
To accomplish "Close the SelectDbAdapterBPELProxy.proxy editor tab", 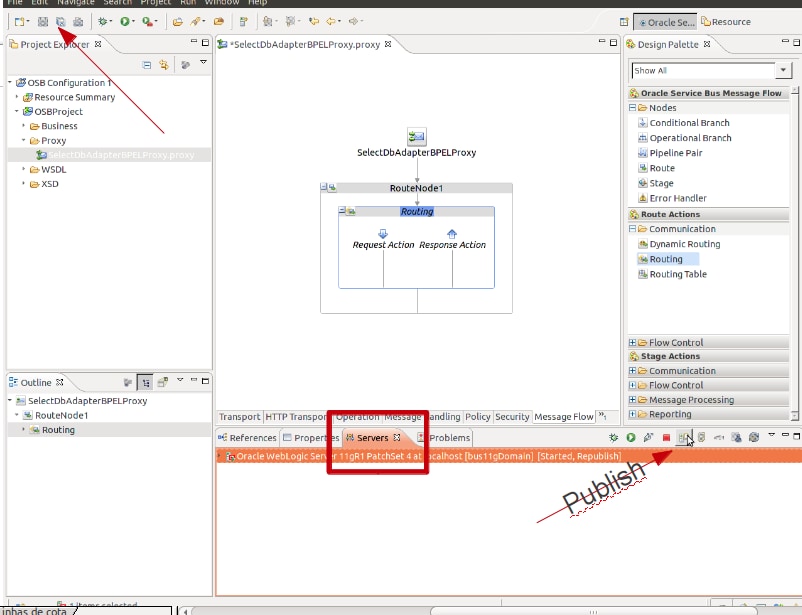I will tap(388, 44).
